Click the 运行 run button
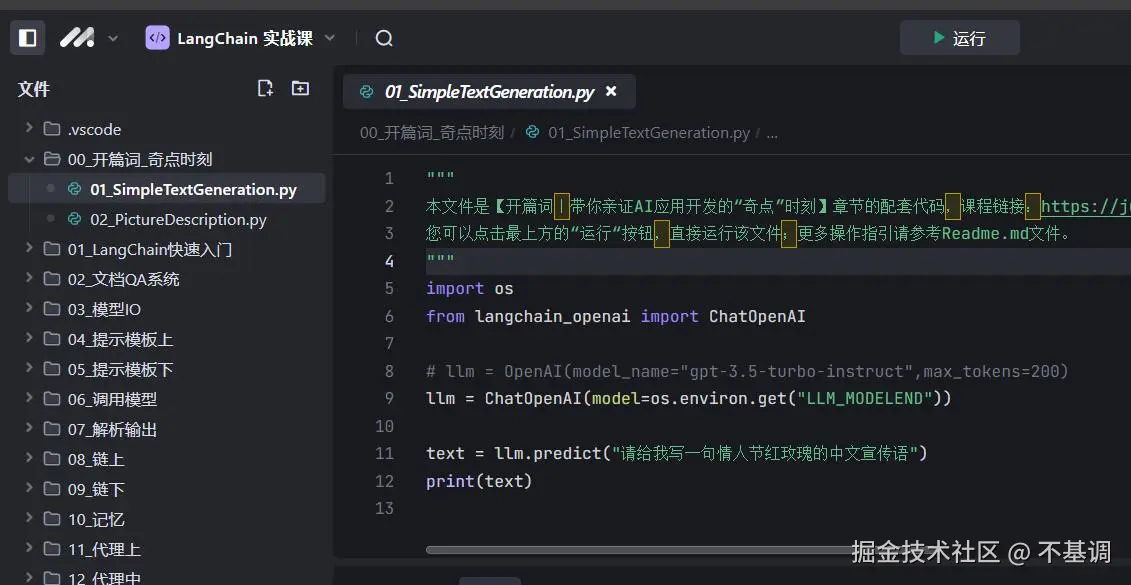Image resolution: width=1131 pixels, height=585 pixels. pyautogui.click(x=959, y=37)
